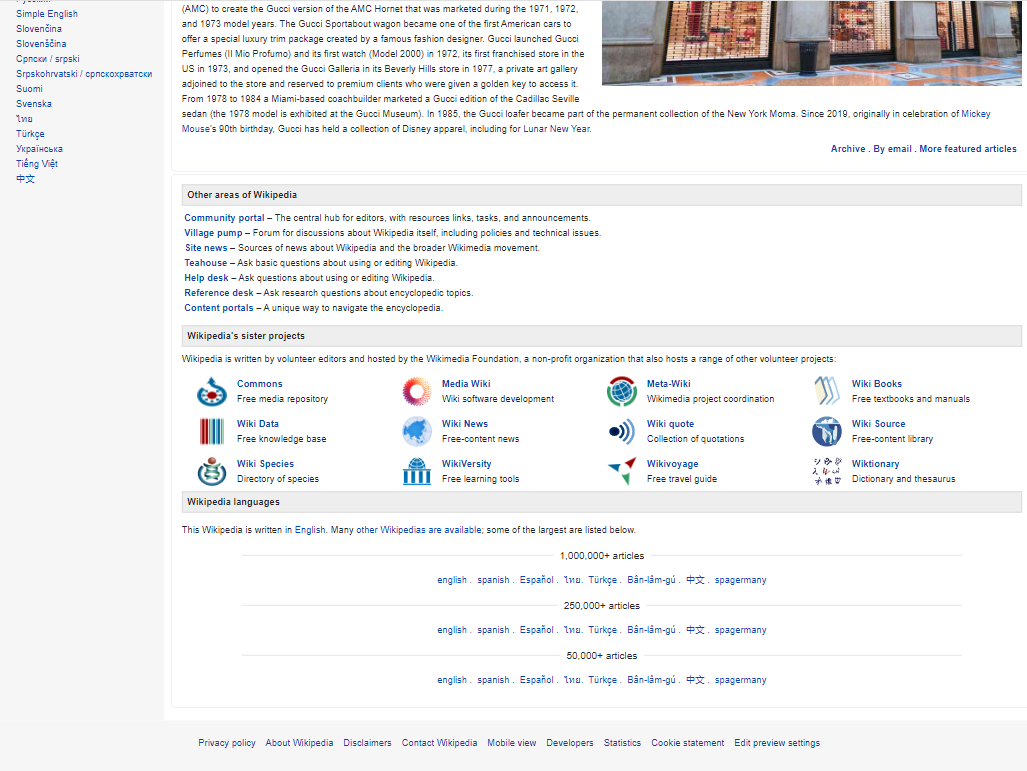The width and height of the screenshot is (1027, 771).
Task: Open Disclaimers footer link
Action: click(367, 743)
